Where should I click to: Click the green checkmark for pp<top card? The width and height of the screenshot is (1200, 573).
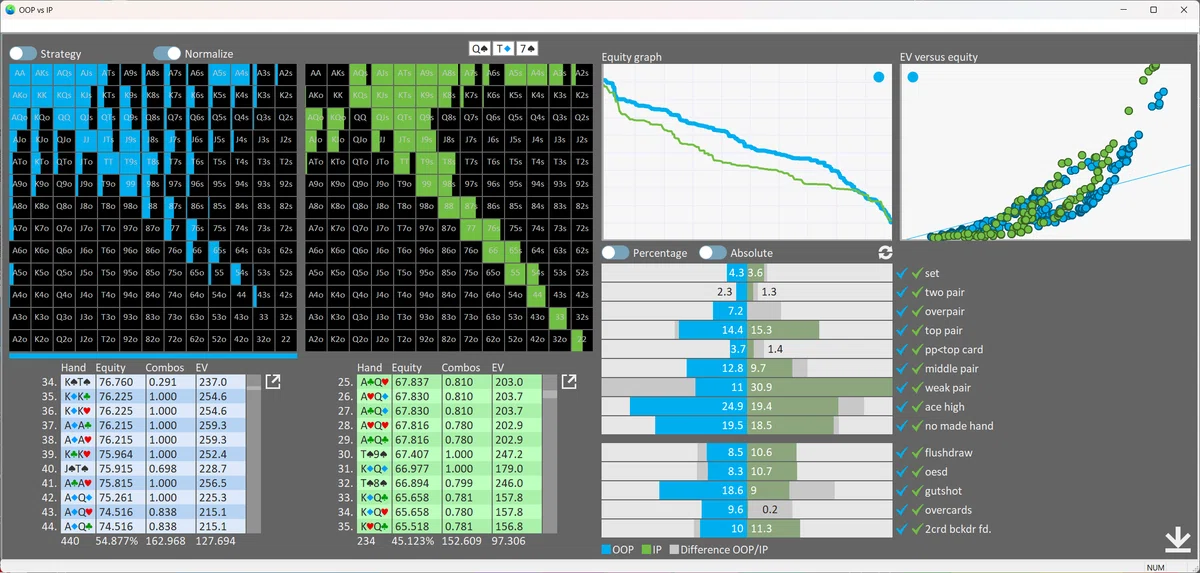(x=917, y=350)
